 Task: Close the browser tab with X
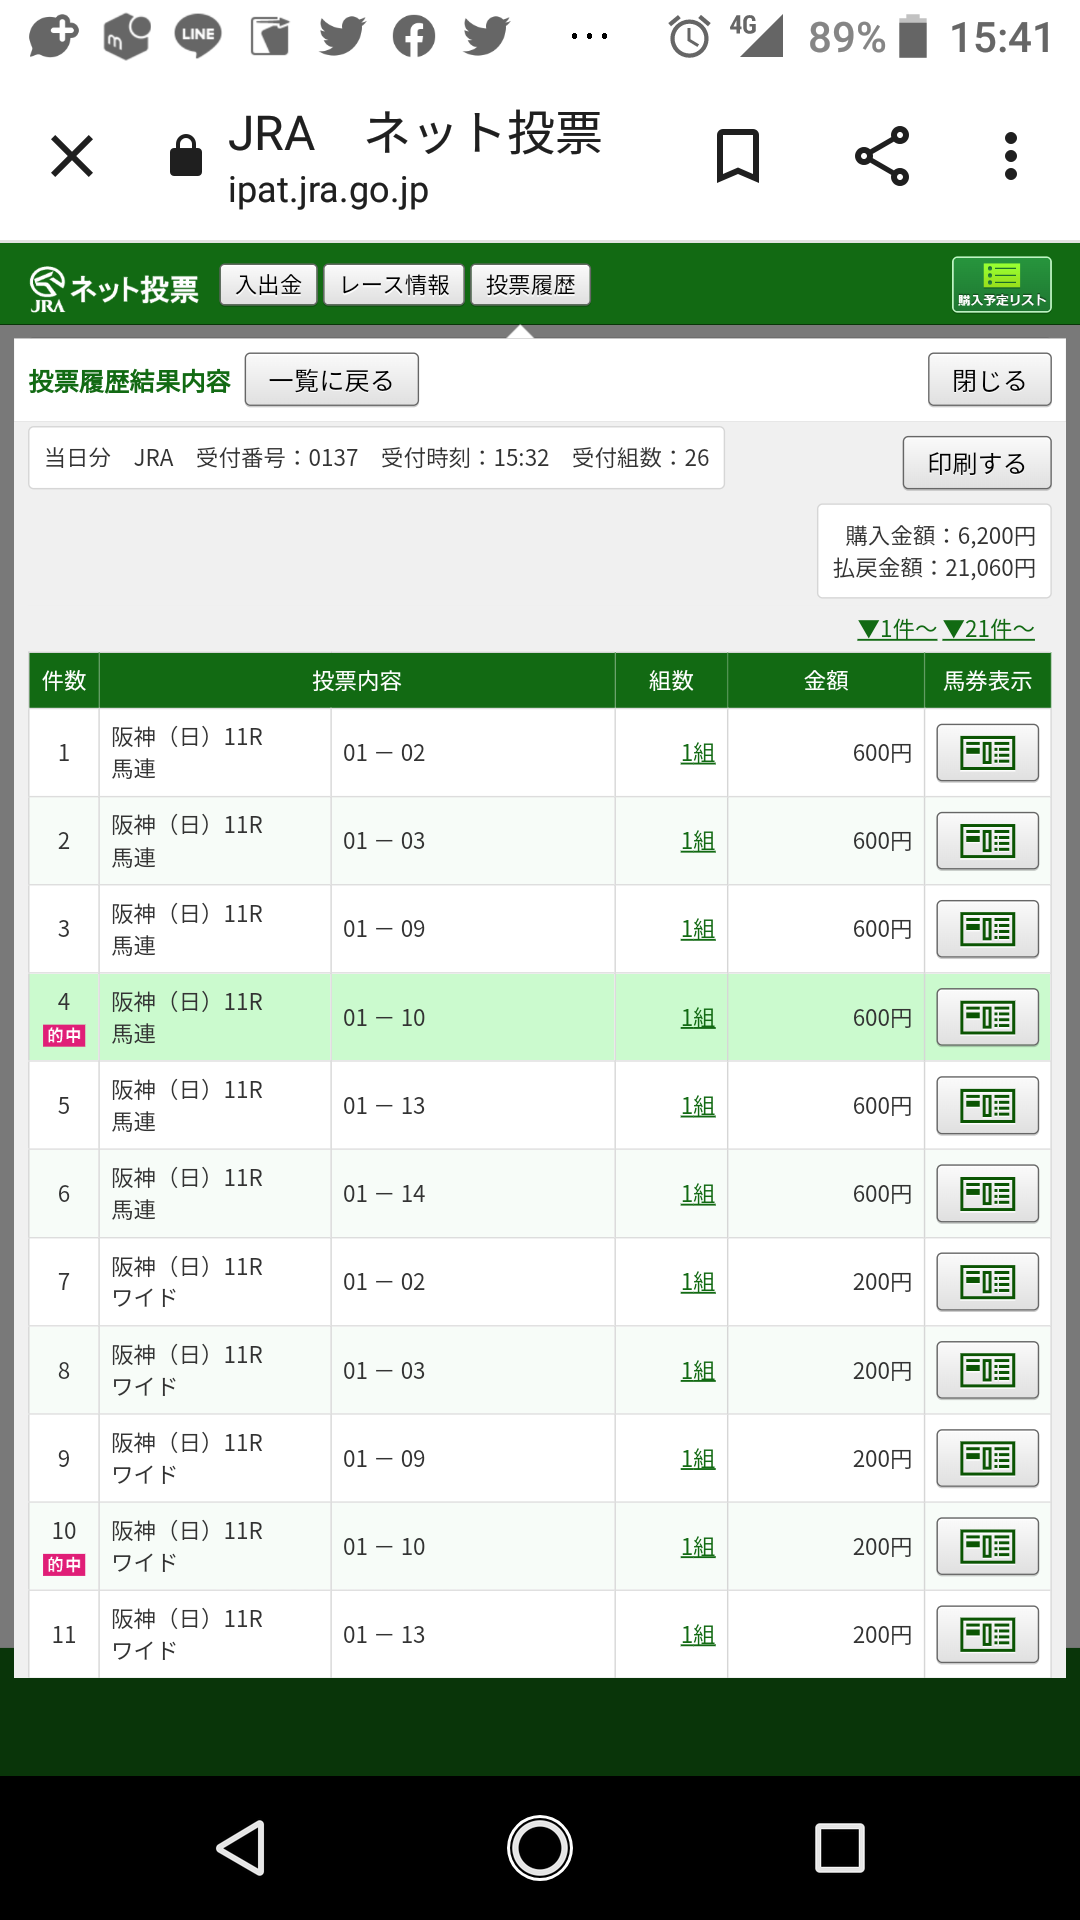72,156
